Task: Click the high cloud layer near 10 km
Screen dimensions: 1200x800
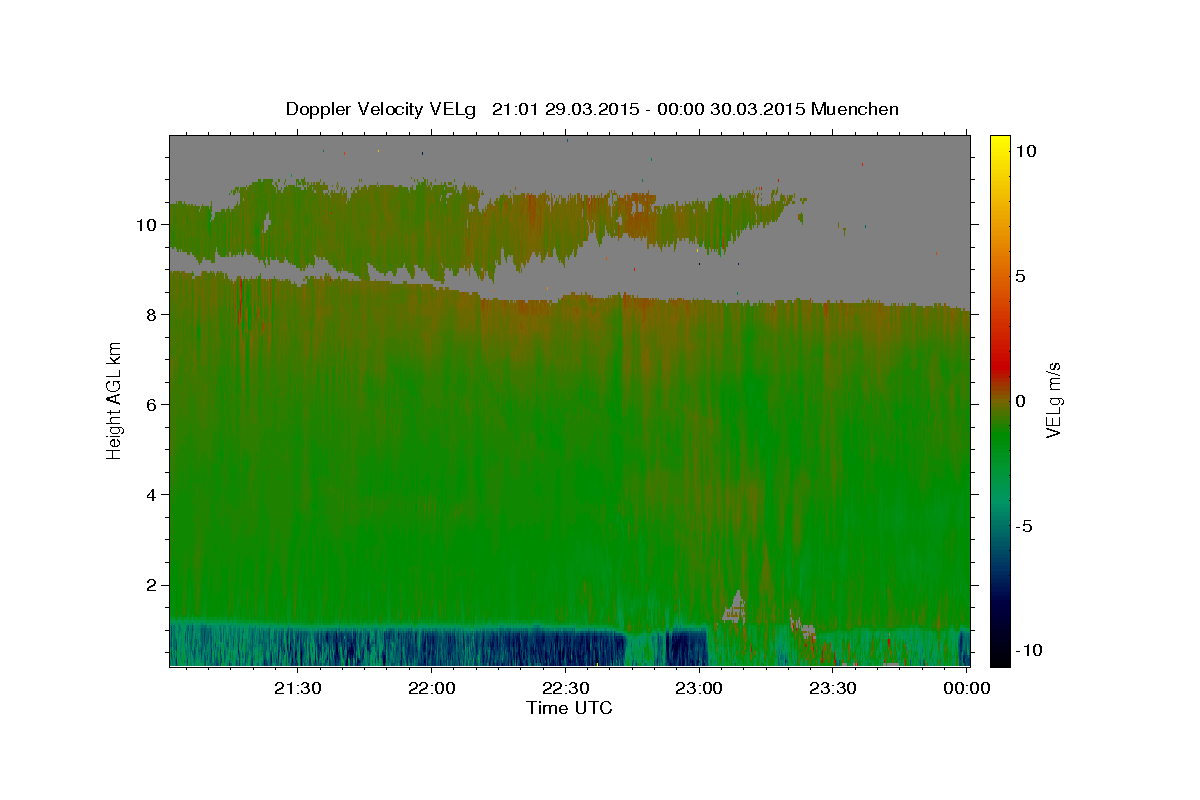Action: coord(480,225)
